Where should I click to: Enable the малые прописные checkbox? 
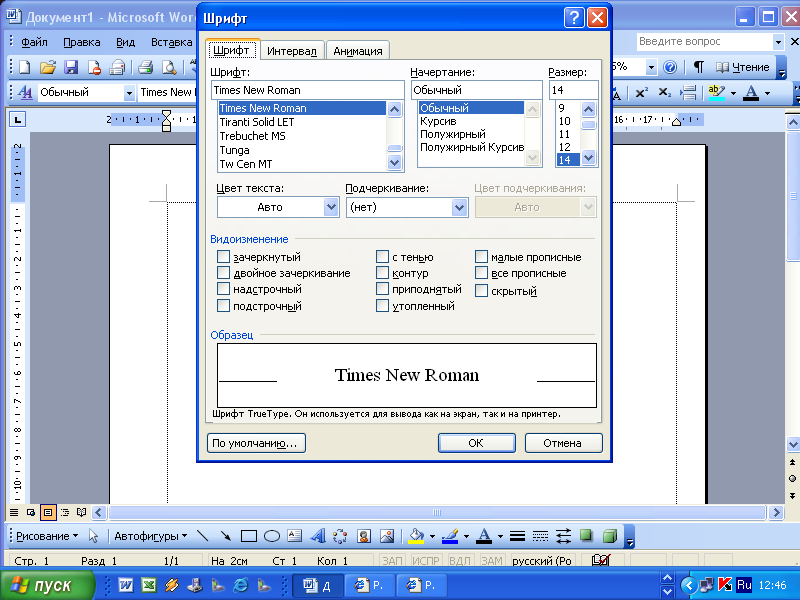pyautogui.click(x=481, y=256)
